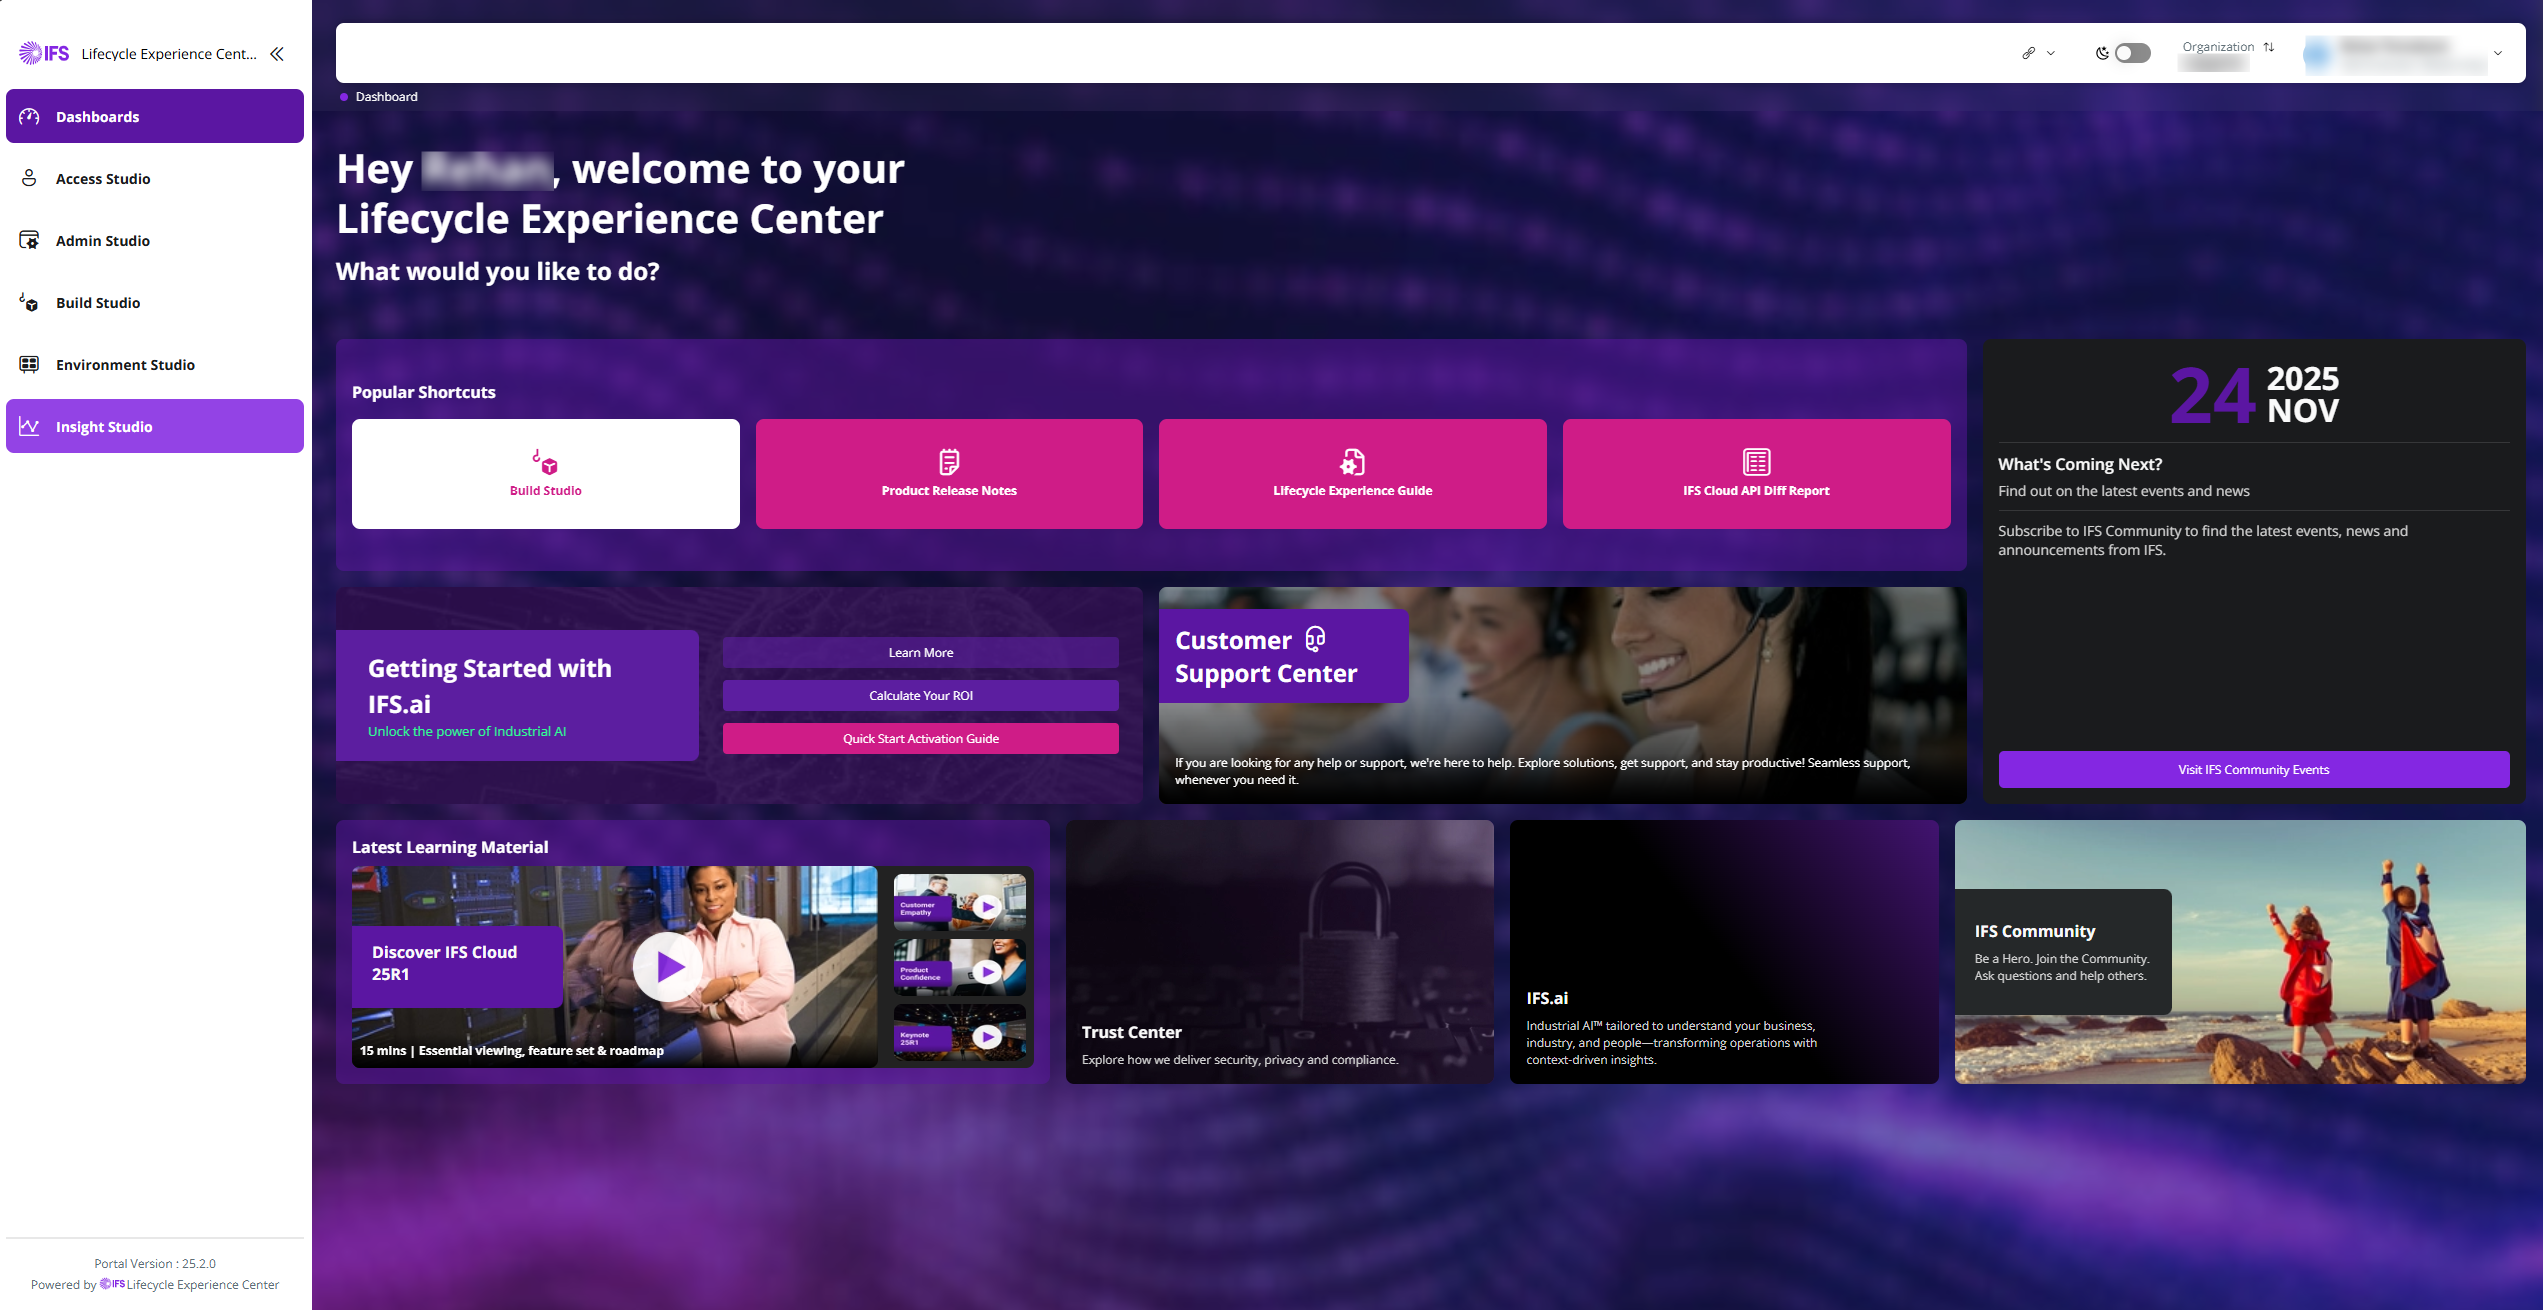Viewport: 2543px width, 1310px height.
Task: Open the Trust Center card
Action: coord(1279,951)
